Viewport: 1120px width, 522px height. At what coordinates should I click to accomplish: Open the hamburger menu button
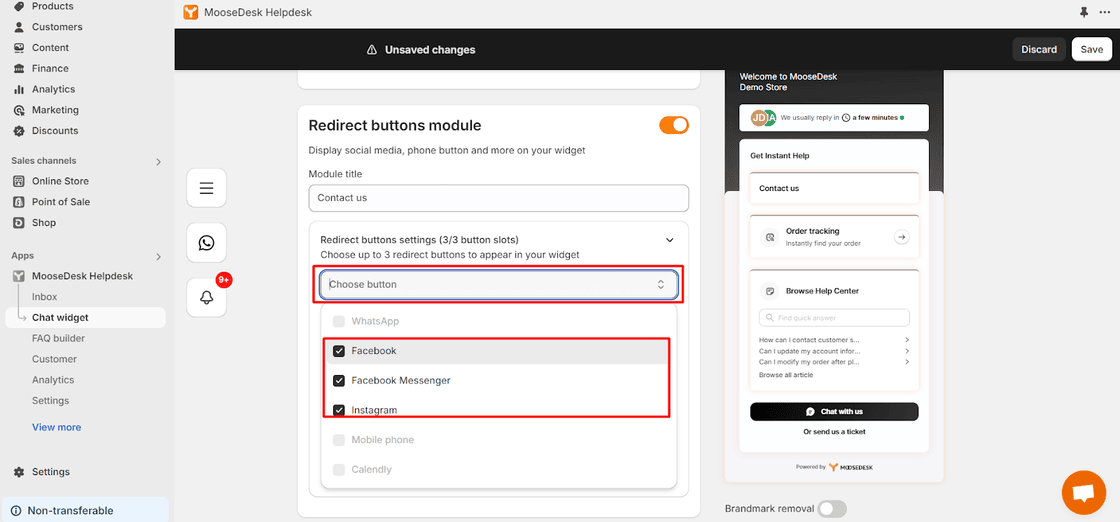(x=206, y=189)
